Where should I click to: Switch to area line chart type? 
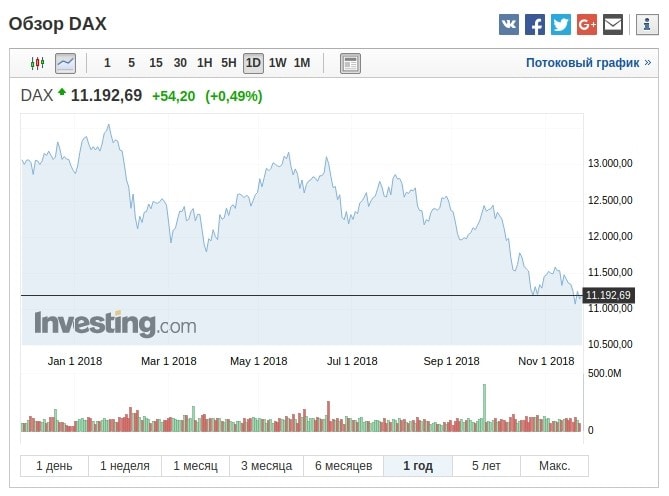tap(65, 63)
